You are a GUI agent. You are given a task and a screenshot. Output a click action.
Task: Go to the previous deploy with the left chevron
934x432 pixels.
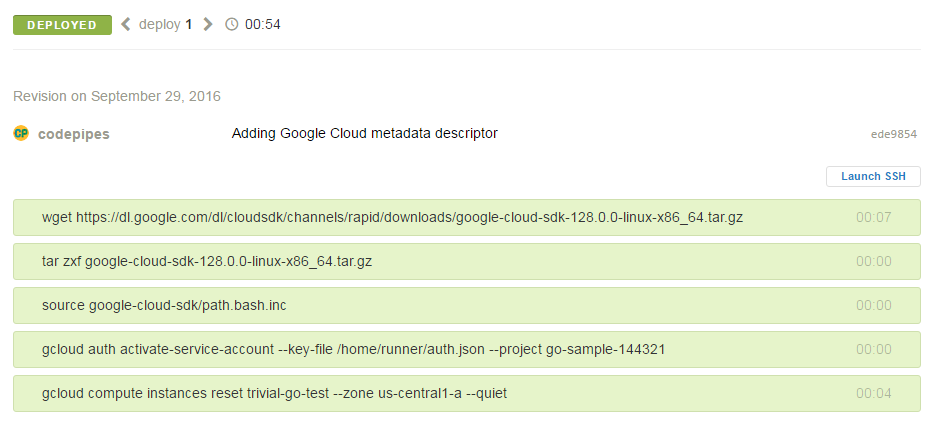[x=126, y=24]
